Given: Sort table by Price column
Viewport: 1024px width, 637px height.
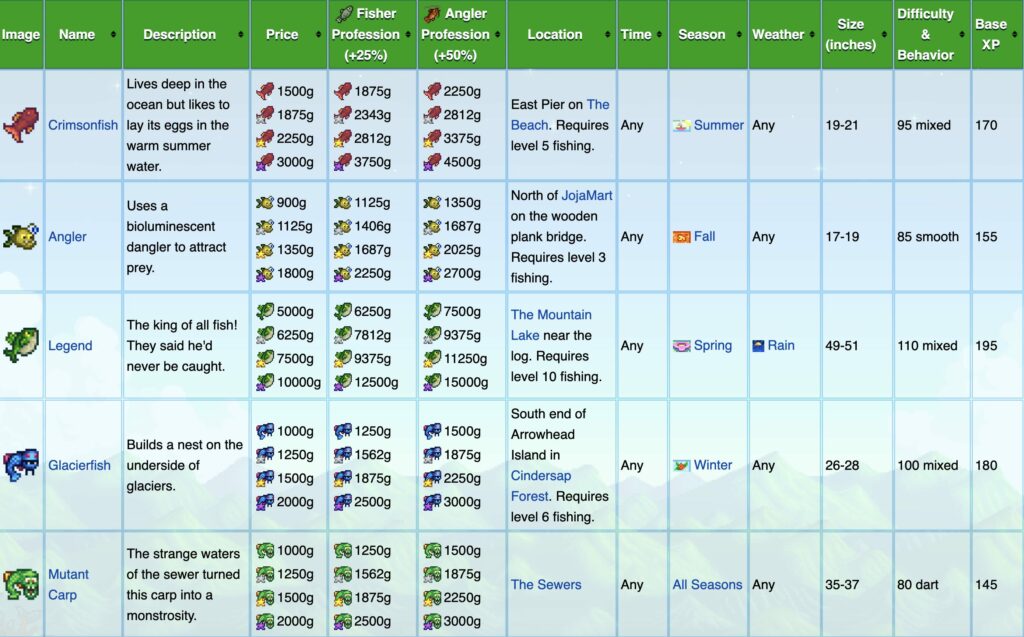Looking at the screenshot, I should click(x=318, y=34).
